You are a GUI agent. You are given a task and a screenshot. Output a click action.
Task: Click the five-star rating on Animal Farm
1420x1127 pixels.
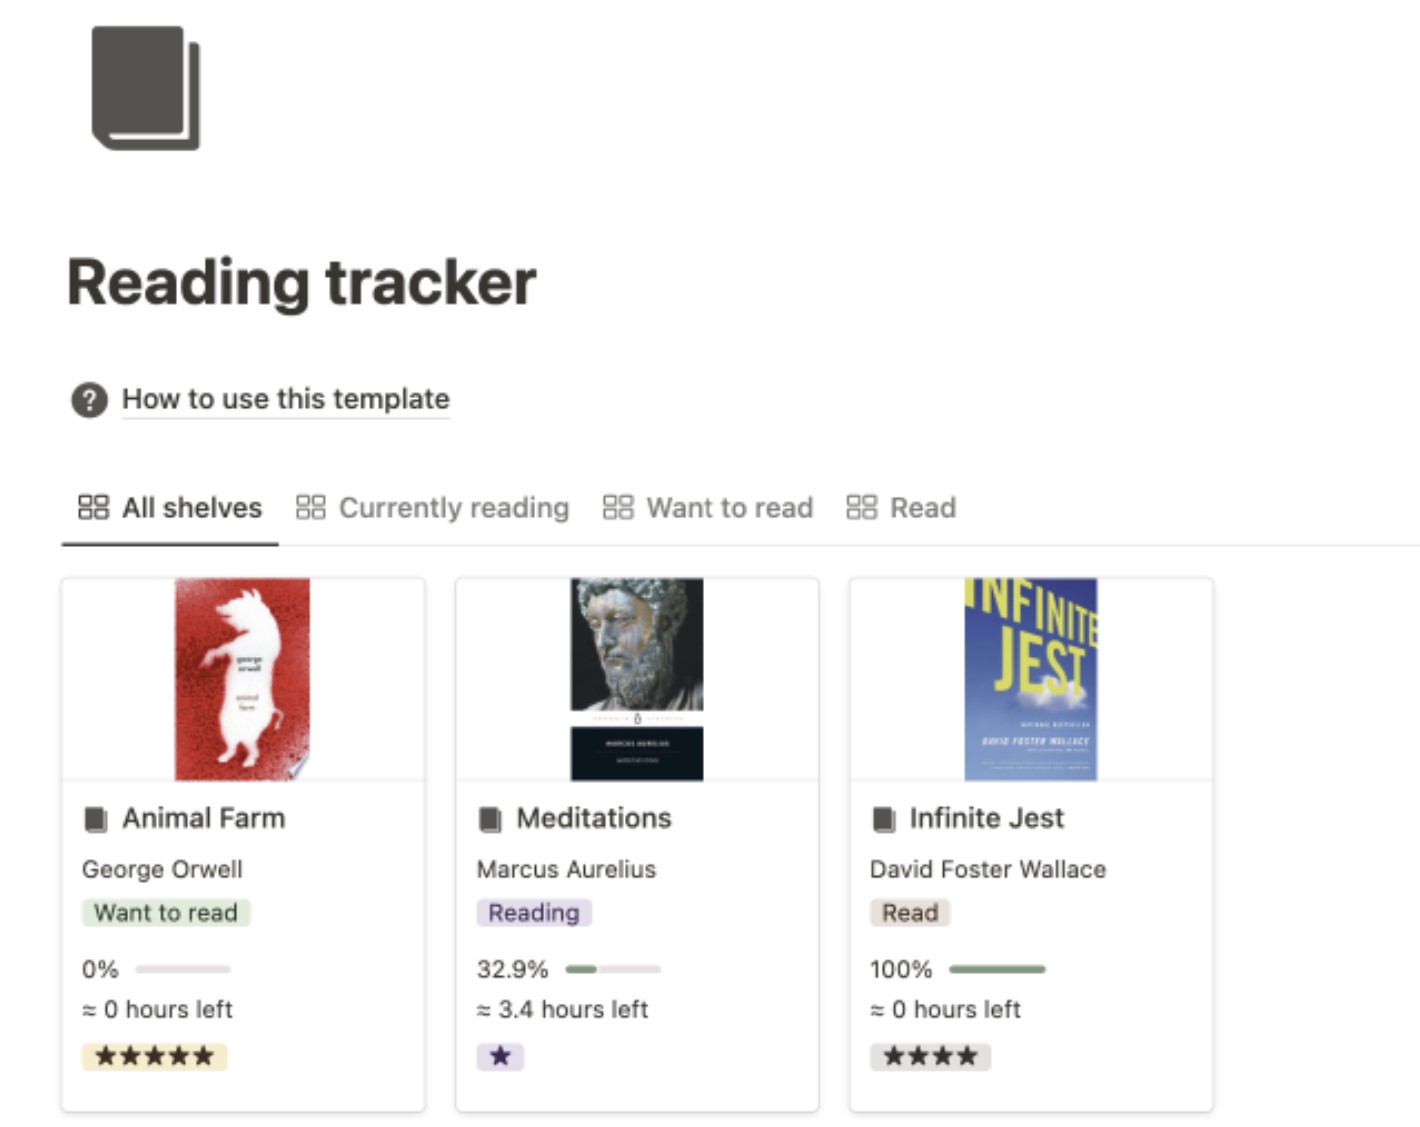tap(154, 1055)
